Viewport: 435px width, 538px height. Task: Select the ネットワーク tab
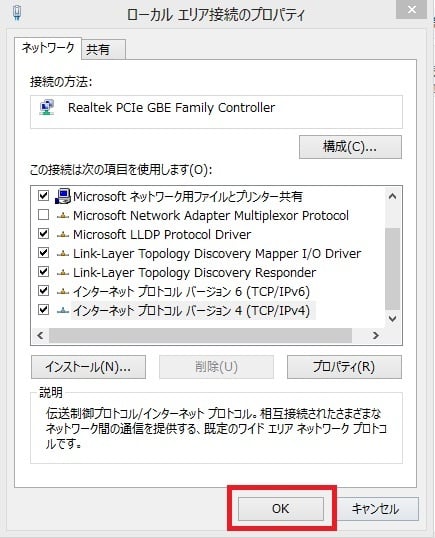(x=48, y=48)
